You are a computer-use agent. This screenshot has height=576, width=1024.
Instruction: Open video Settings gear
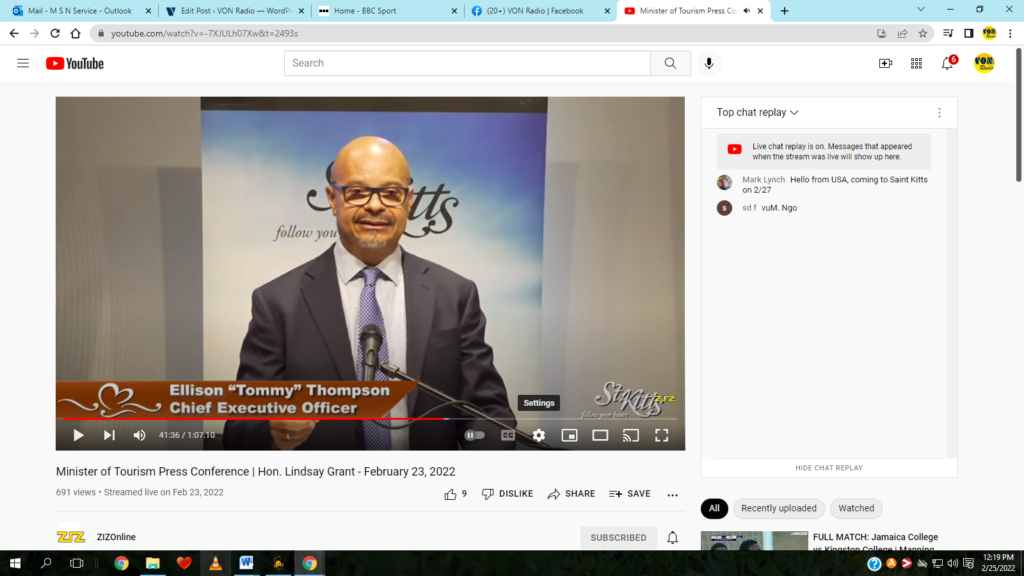539,435
